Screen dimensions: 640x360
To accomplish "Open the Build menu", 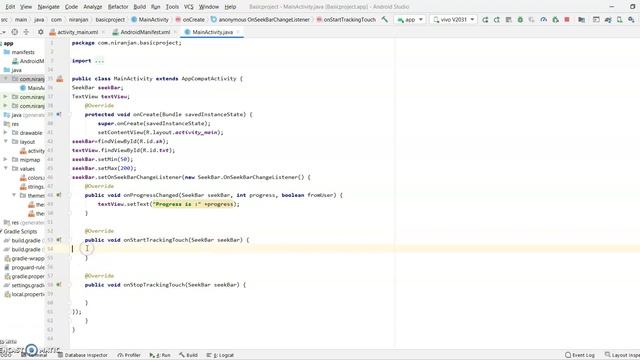I will pos(140,7).
